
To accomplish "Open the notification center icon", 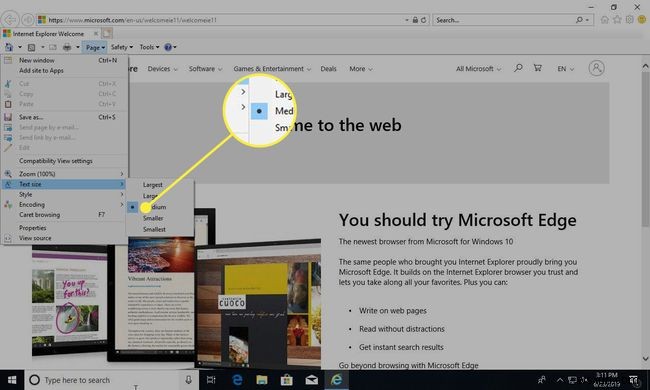I will coord(634,380).
